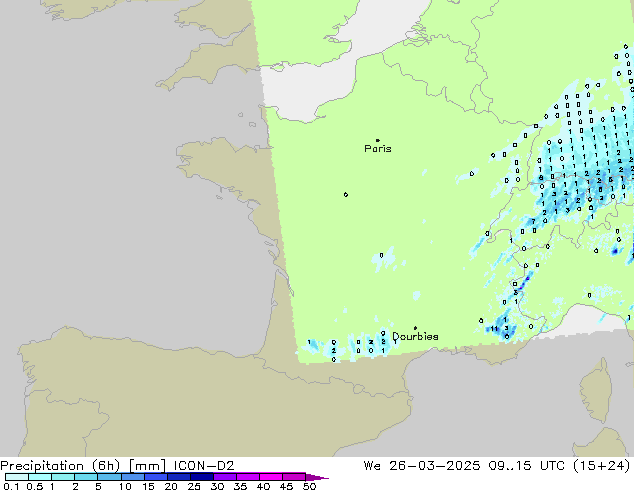Click the '10' legend value
Image resolution: width=634 pixels, height=490 pixels.
pyautogui.click(x=125, y=486)
